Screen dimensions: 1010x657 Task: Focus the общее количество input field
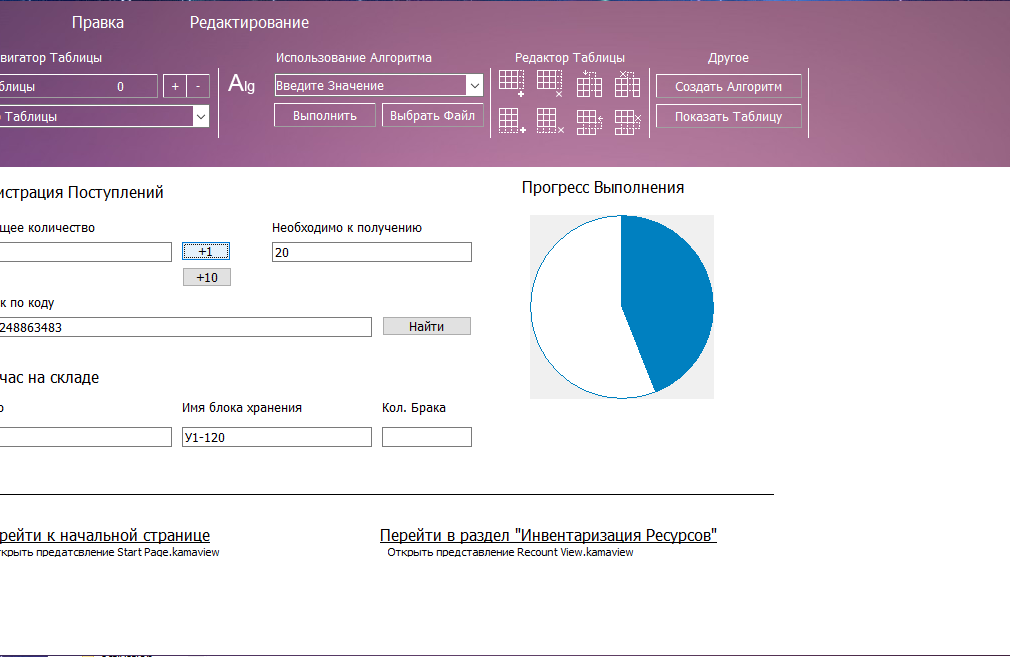click(x=86, y=252)
